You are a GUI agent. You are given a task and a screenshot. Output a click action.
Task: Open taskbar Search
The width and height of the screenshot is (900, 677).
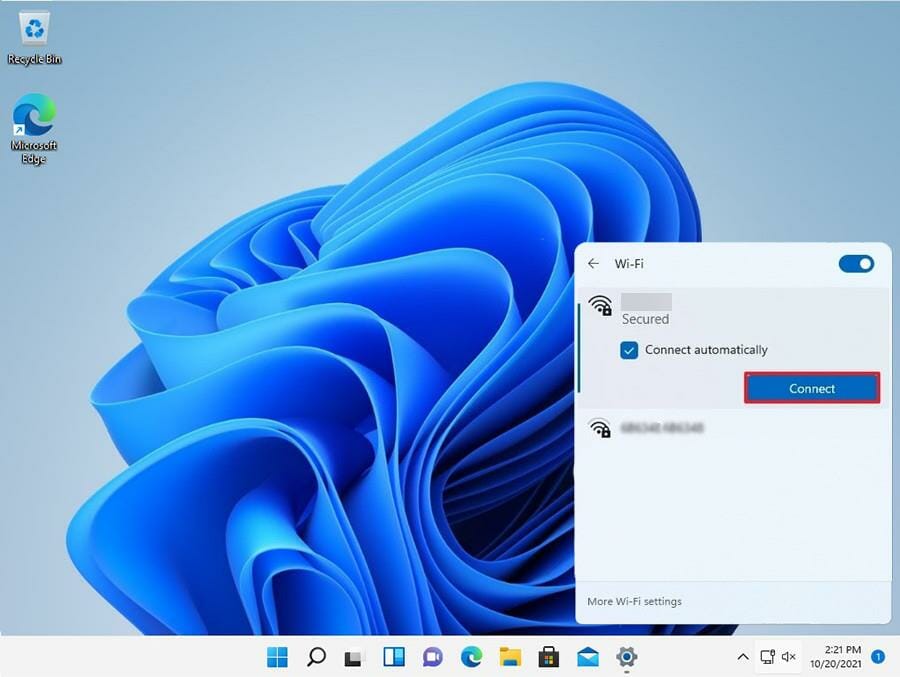click(316, 657)
